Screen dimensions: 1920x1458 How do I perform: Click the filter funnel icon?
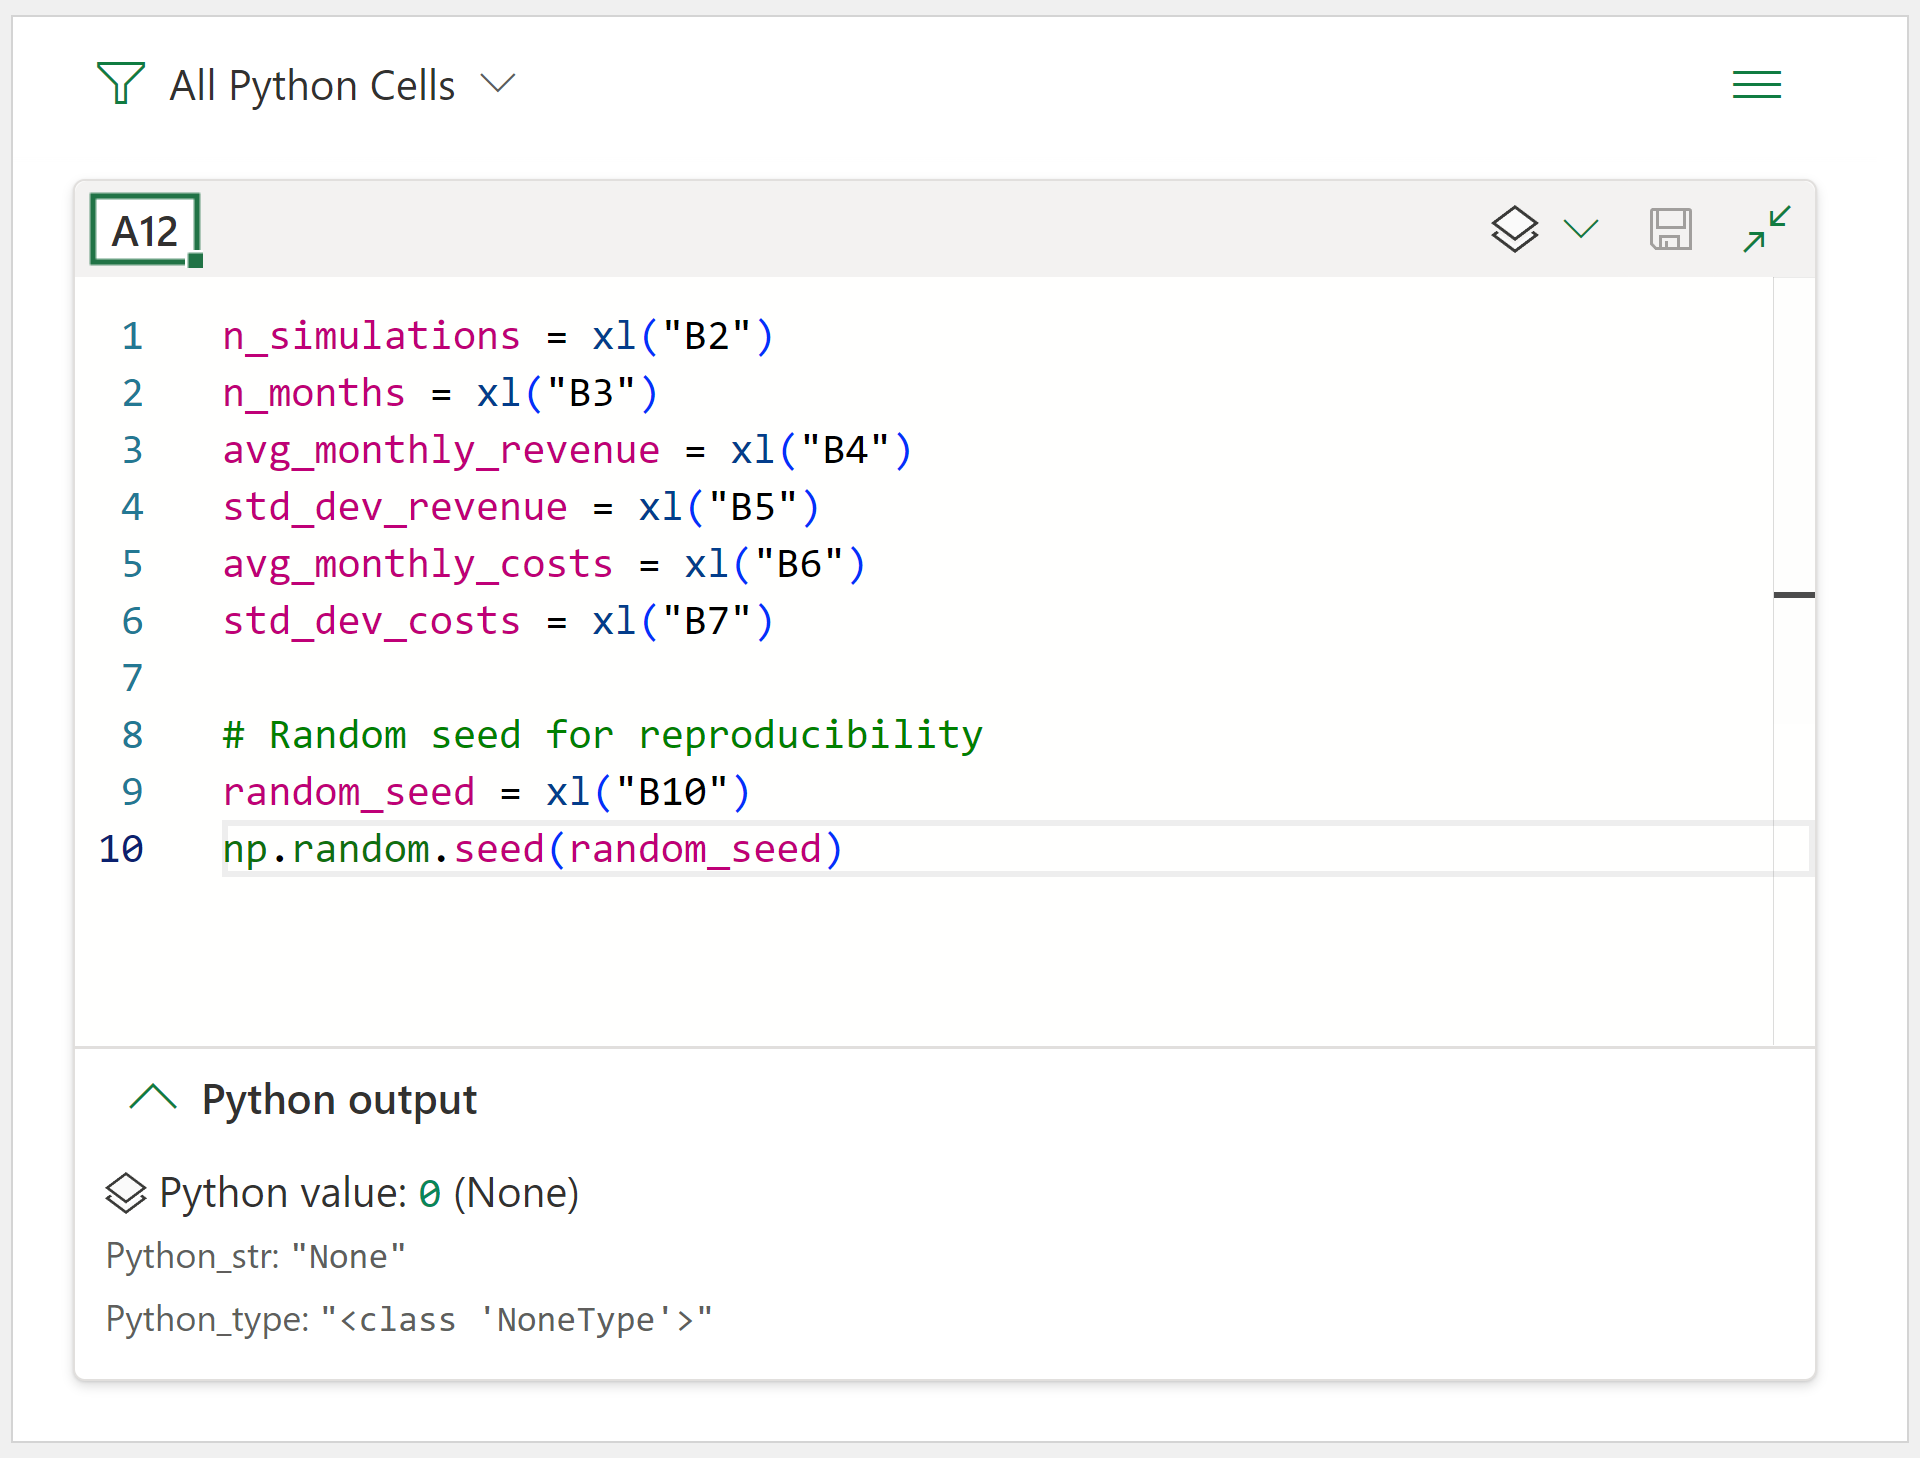[120, 84]
